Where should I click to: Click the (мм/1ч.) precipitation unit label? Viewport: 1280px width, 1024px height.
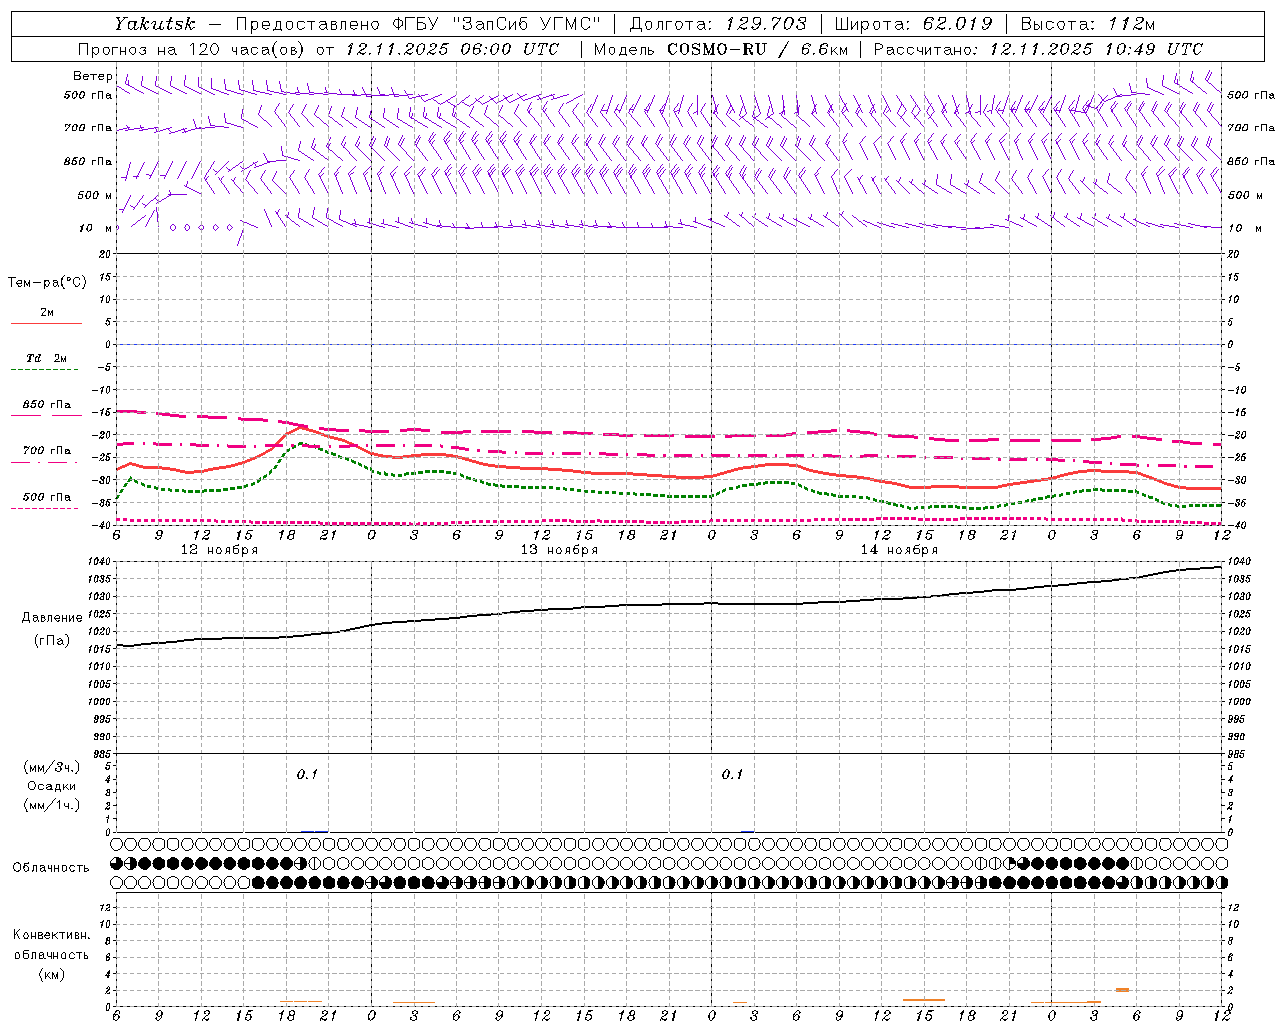click(x=52, y=805)
